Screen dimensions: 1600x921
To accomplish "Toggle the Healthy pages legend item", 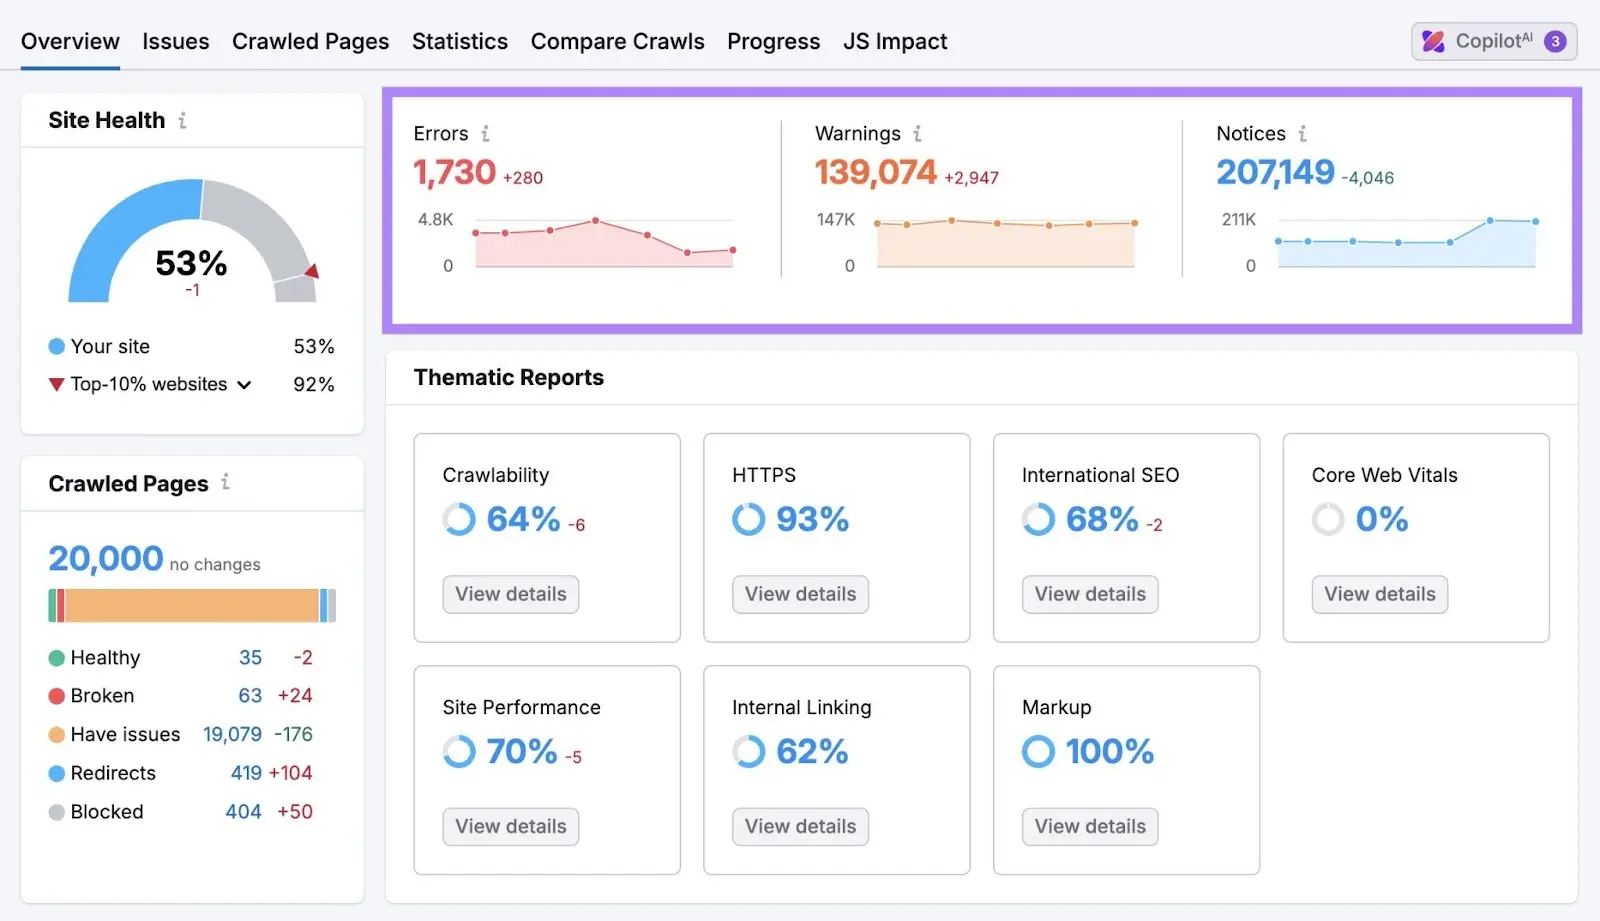I will click(104, 657).
